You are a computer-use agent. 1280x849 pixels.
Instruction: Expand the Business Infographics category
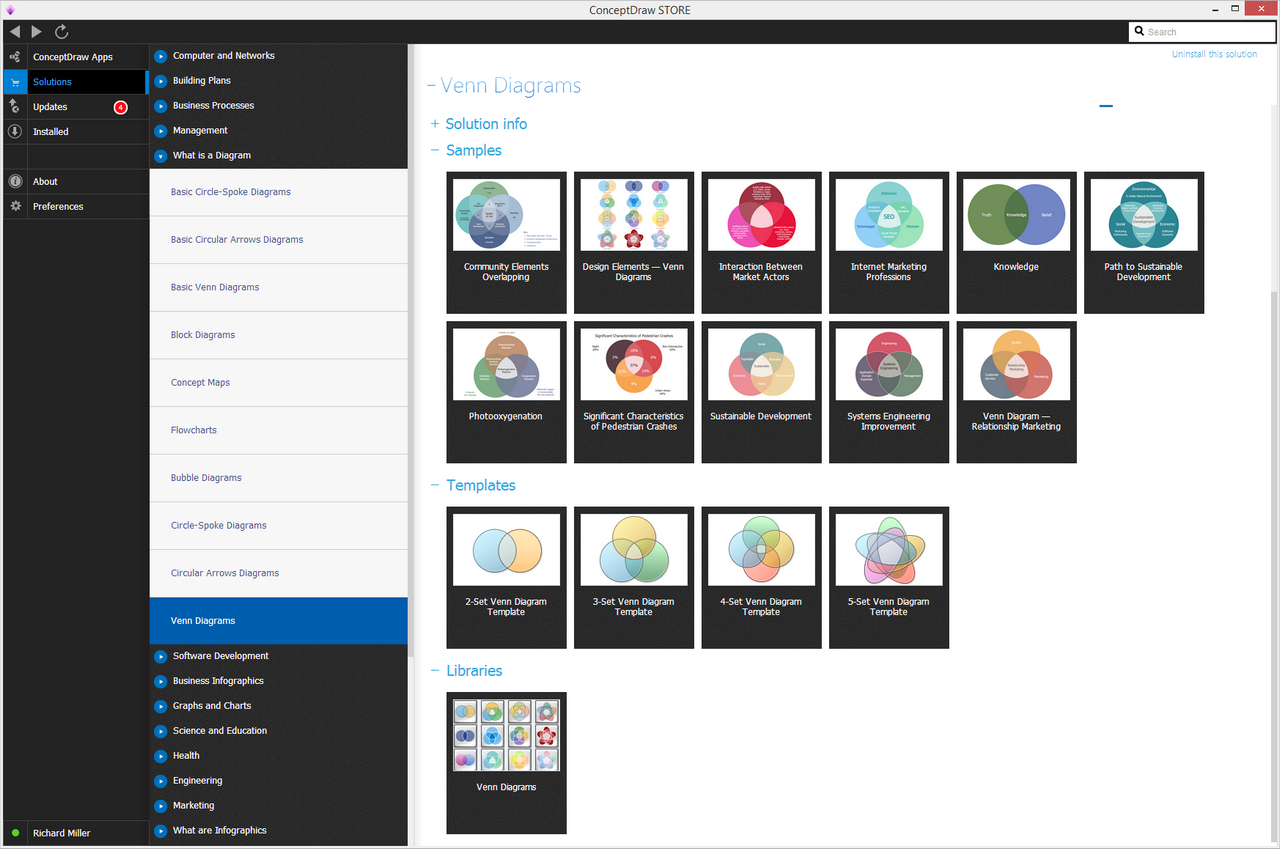(161, 682)
